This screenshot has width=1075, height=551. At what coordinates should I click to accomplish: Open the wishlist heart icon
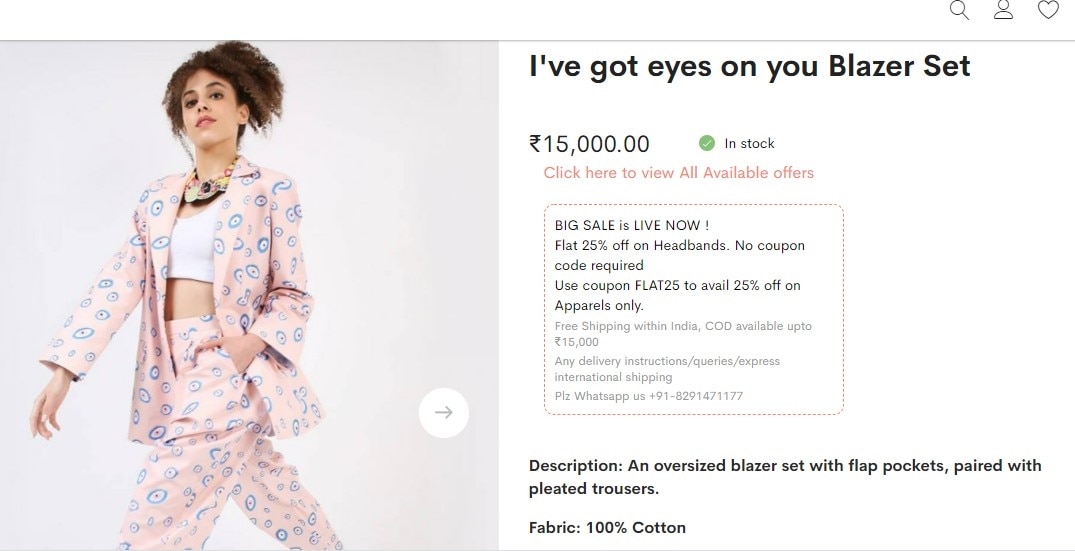coord(1047,10)
